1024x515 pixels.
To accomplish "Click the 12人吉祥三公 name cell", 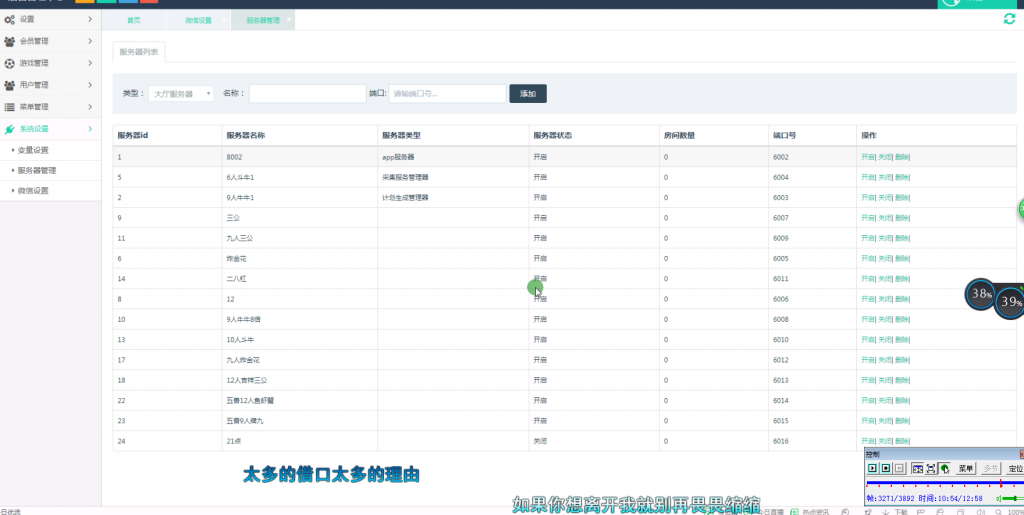I will pos(247,381).
